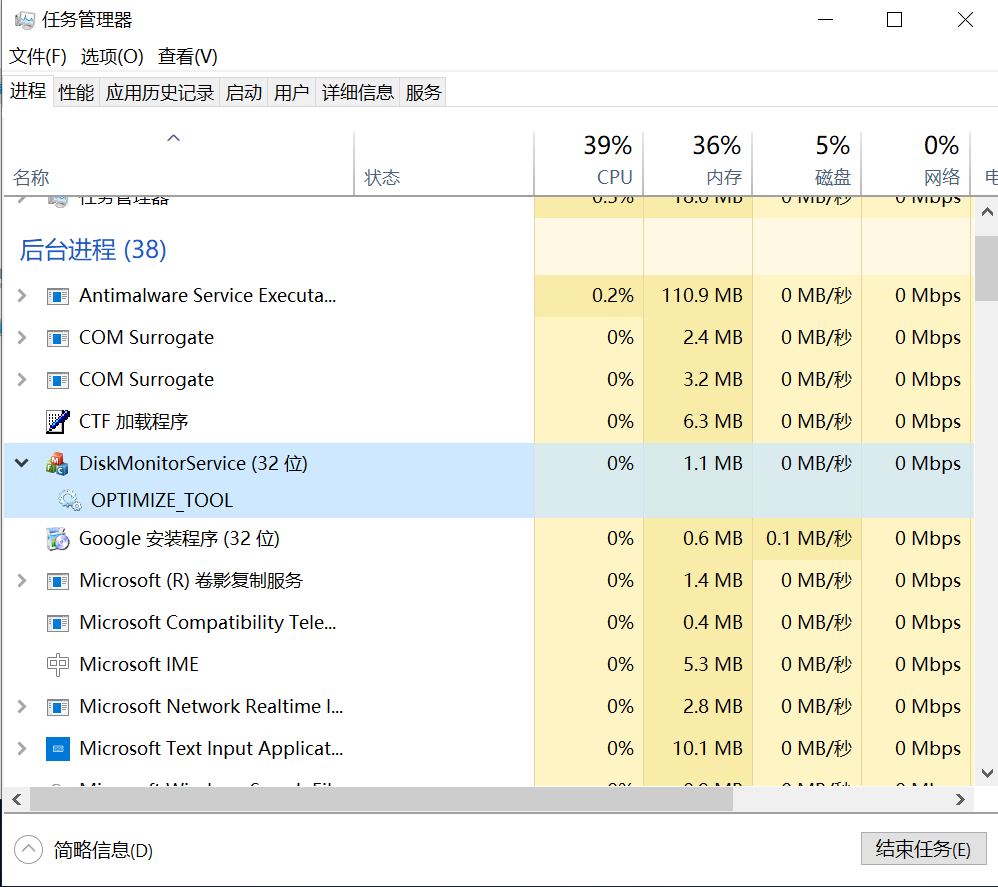
Task: Click the OPTIMIZE_TOOL gear icon
Action: [69, 501]
